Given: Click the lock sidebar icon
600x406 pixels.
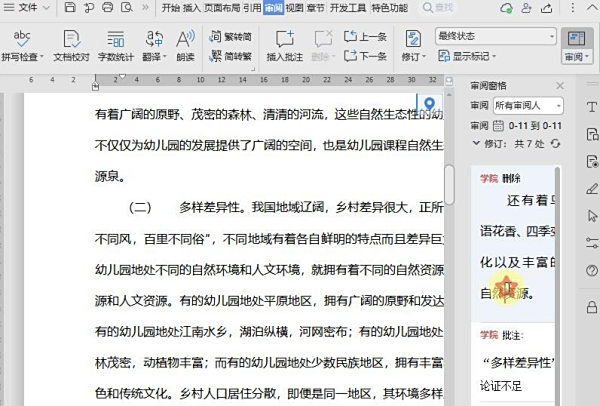Looking at the screenshot, I should 592,307.
